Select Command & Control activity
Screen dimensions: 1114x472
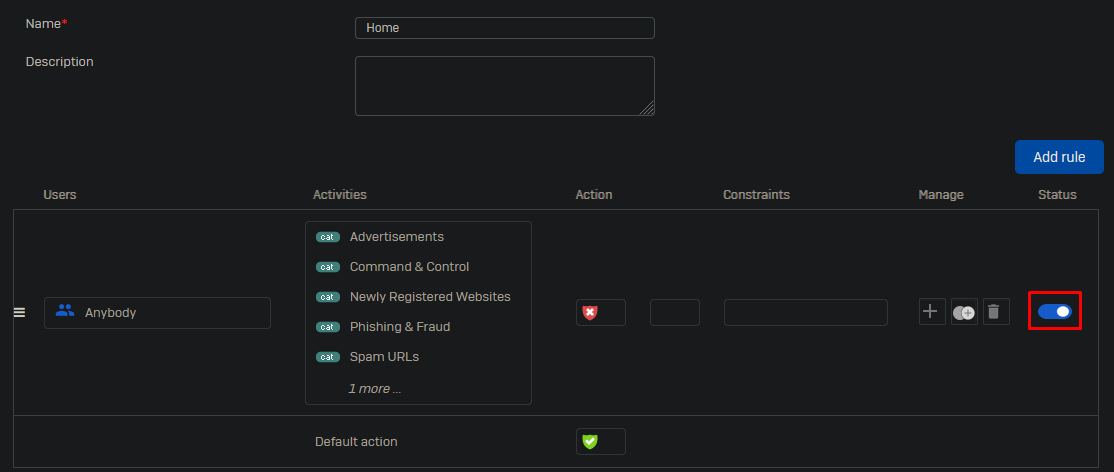(409, 267)
